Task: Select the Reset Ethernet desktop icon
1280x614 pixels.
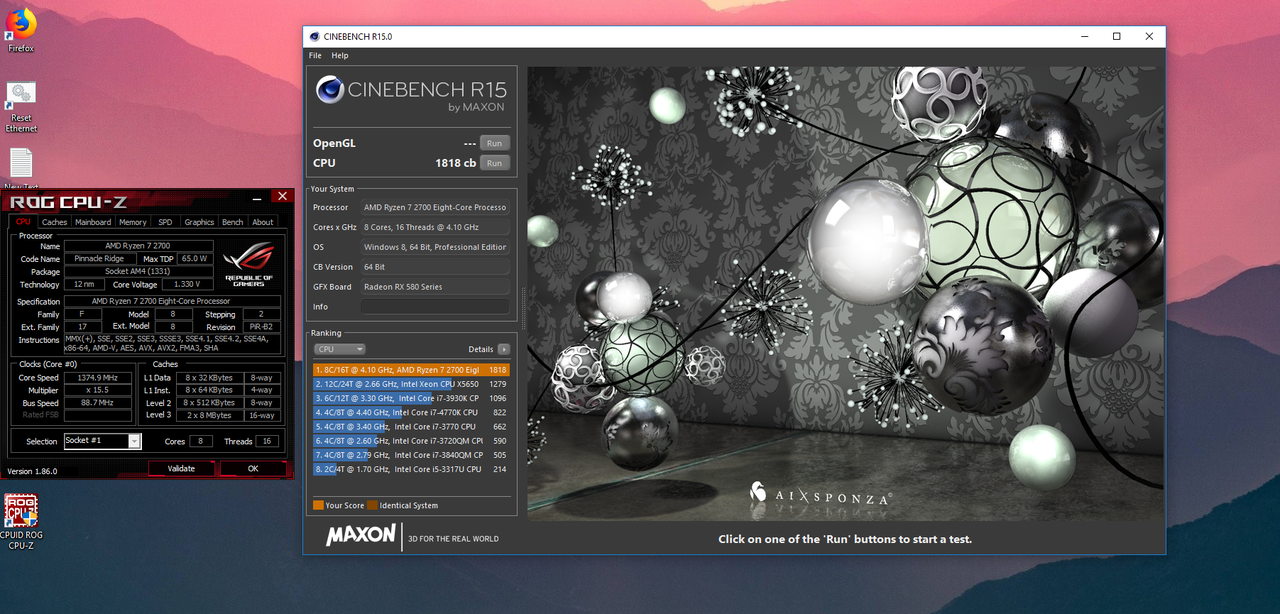Action: pos(21,107)
